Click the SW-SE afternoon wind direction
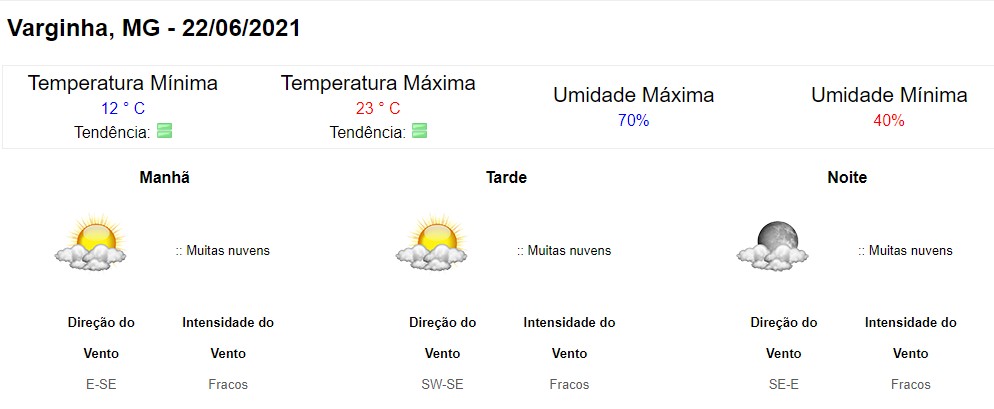Image resolution: width=994 pixels, height=409 pixels. tap(442, 384)
